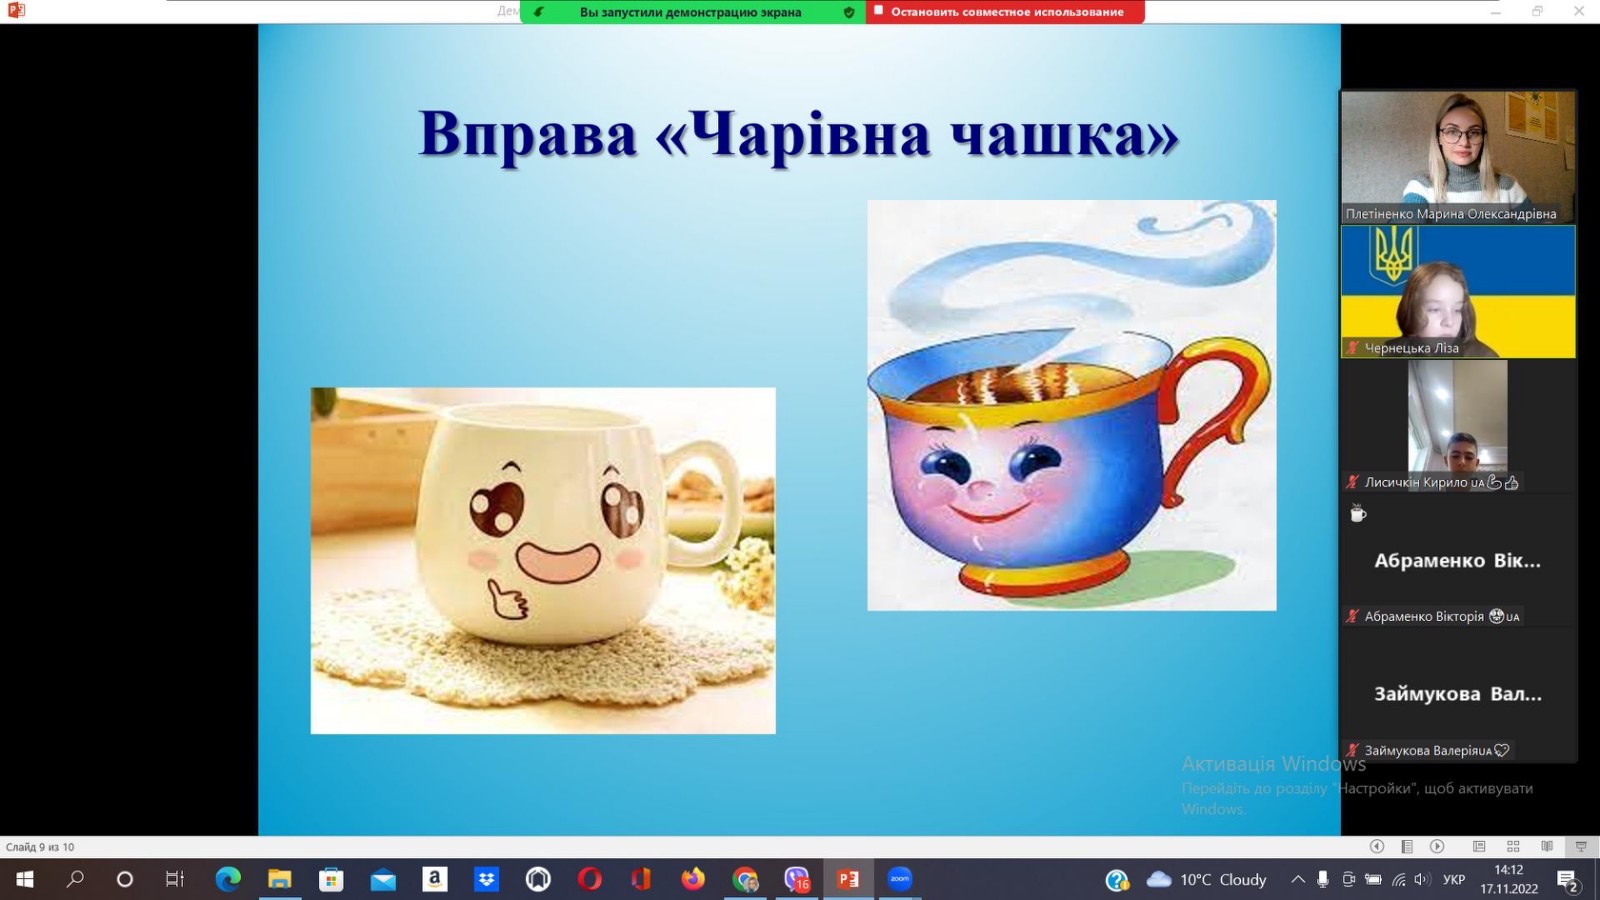Screen dimensions: 1600x900
Task: Open the volume control icon
Action: [x=1422, y=880]
